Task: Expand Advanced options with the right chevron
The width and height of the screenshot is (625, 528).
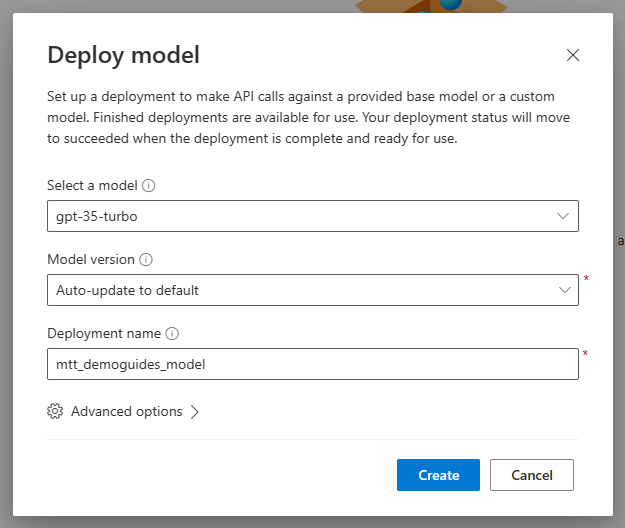Action: (195, 411)
